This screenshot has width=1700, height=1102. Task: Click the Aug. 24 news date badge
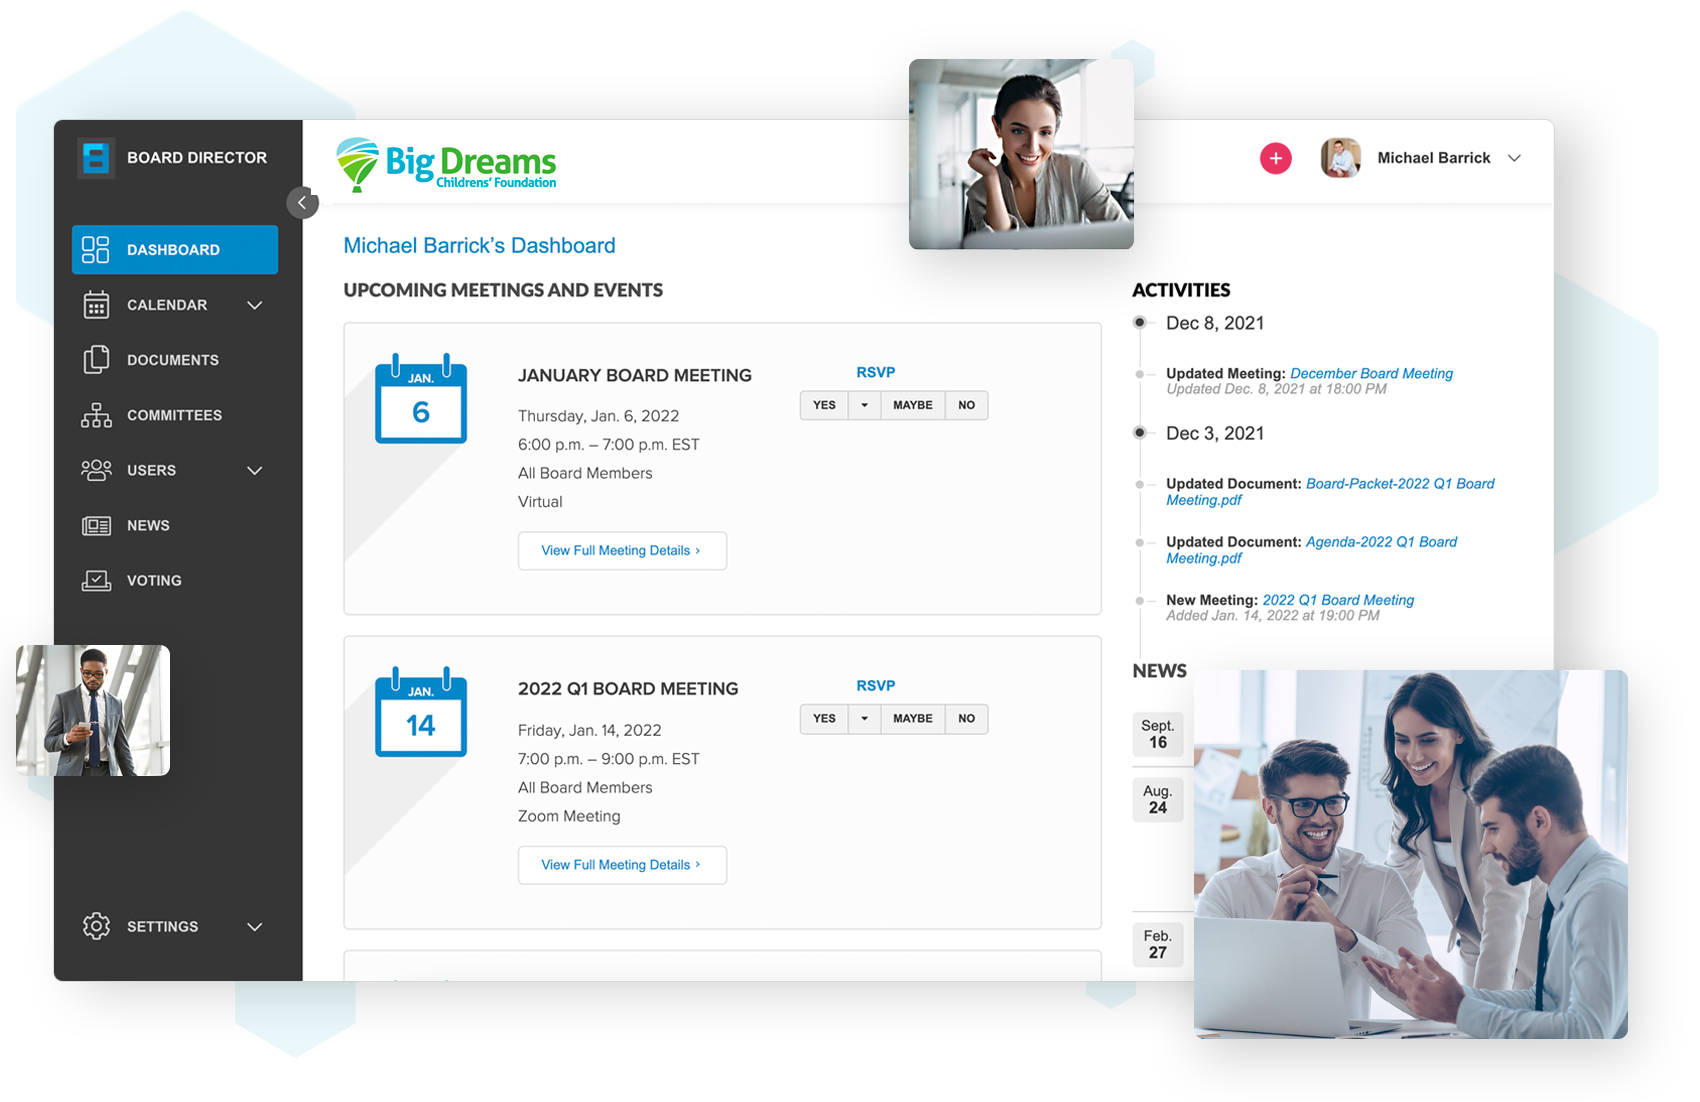pyautogui.click(x=1158, y=799)
